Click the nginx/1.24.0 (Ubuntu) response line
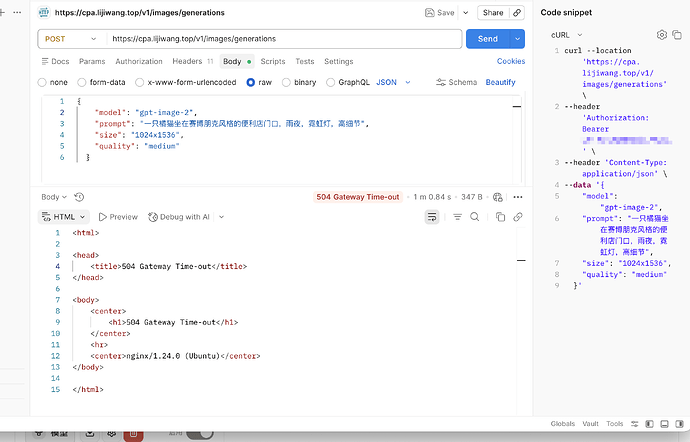 tap(175, 356)
